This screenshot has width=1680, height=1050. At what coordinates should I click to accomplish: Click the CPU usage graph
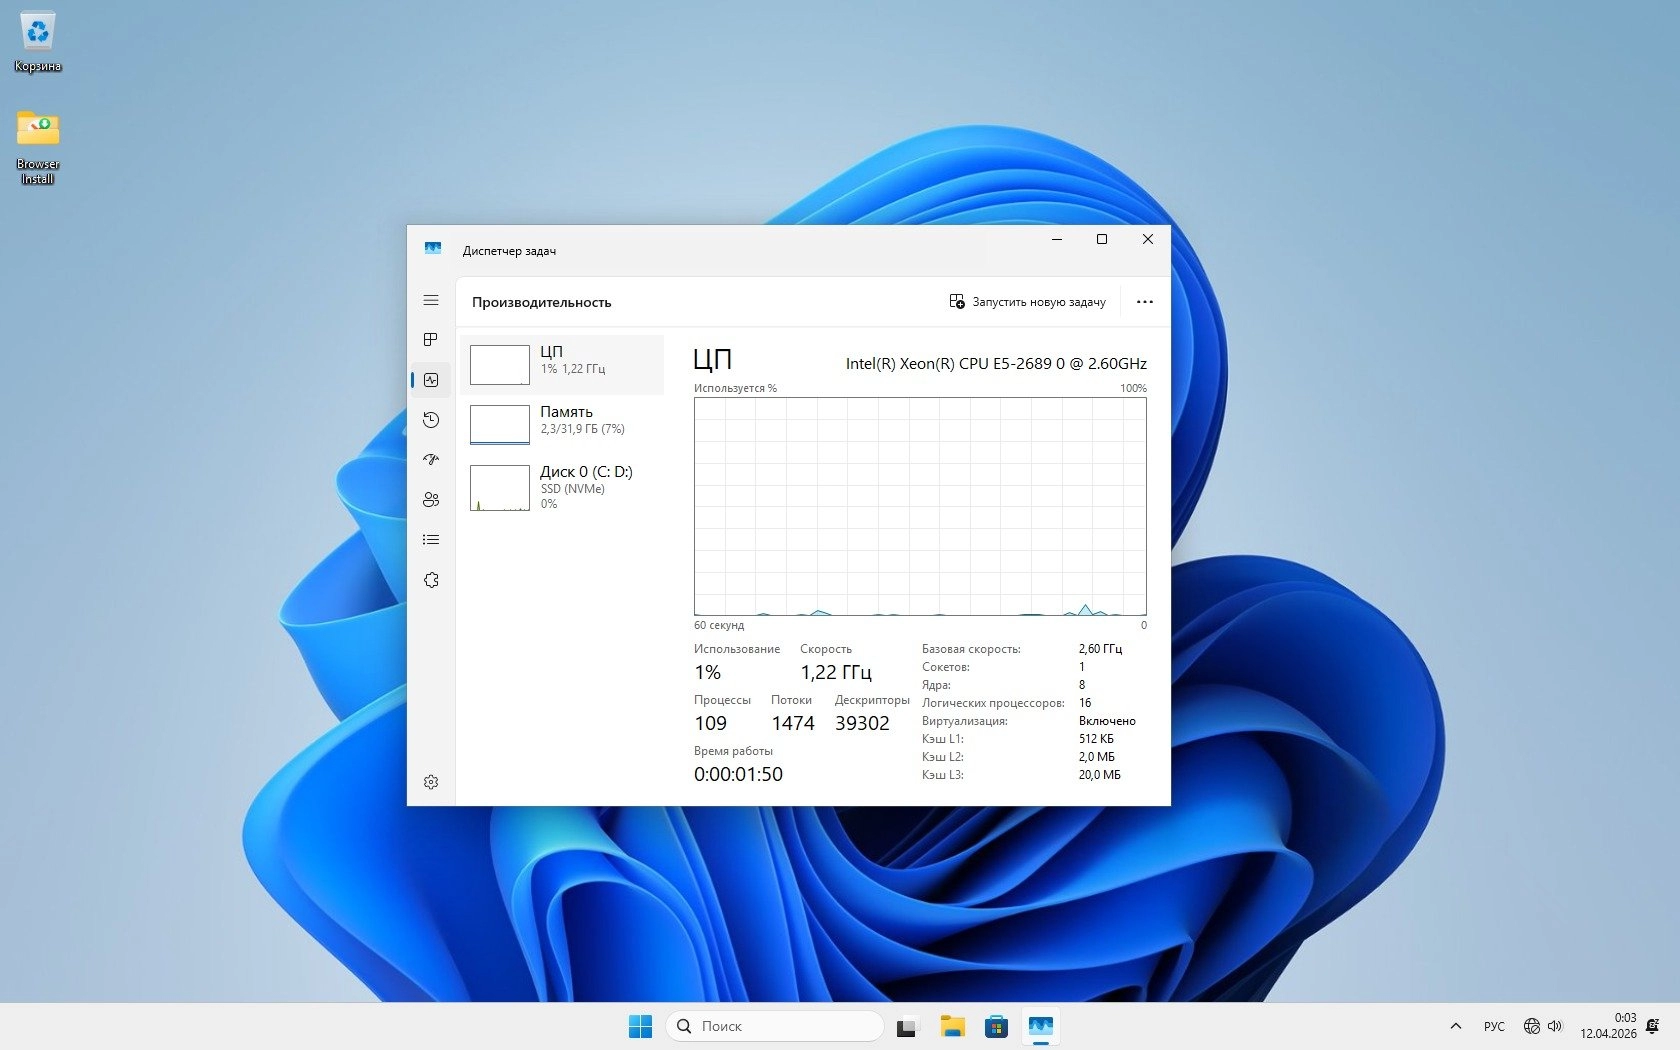tap(920, 506)
